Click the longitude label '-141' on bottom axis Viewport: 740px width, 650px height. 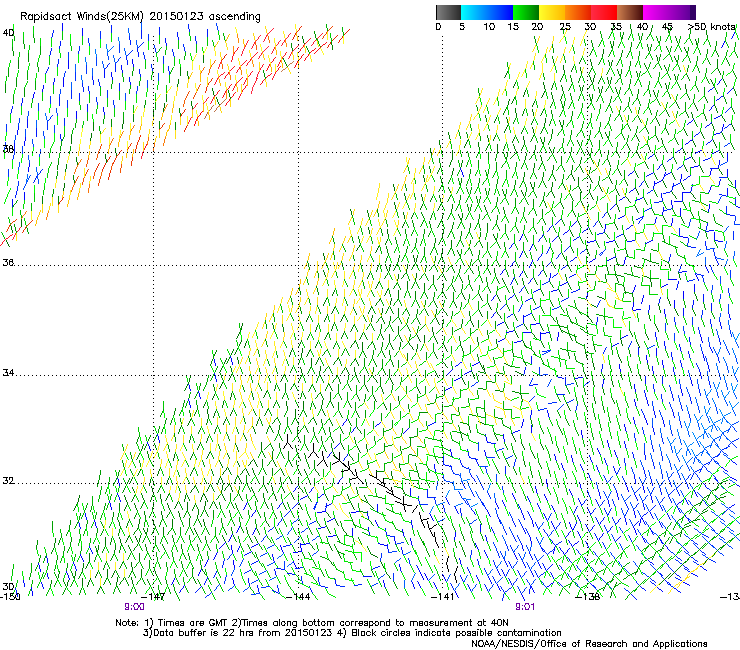[443, 597]
